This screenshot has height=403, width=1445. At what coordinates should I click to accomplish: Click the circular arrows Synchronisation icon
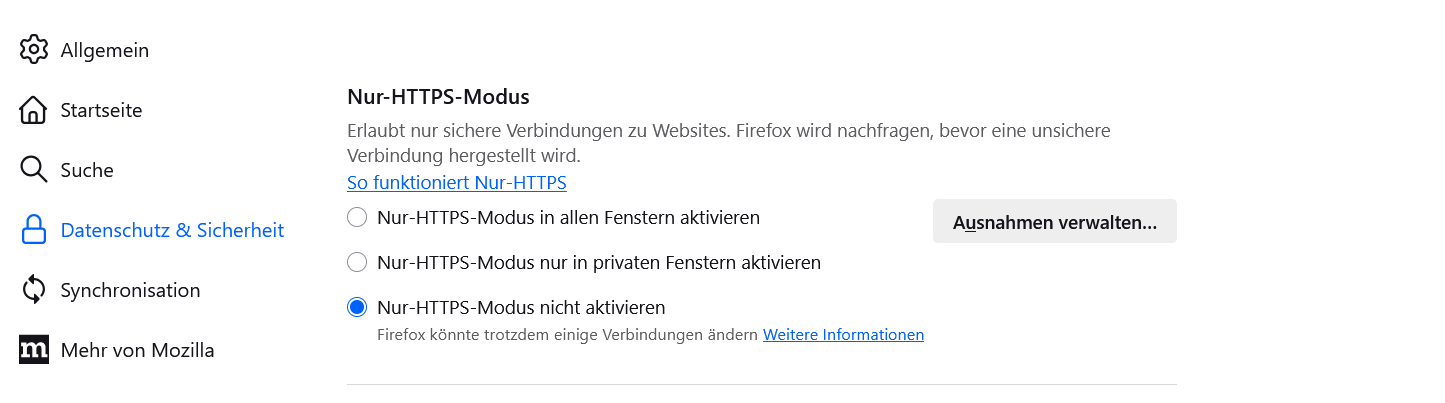click(34, 290)
